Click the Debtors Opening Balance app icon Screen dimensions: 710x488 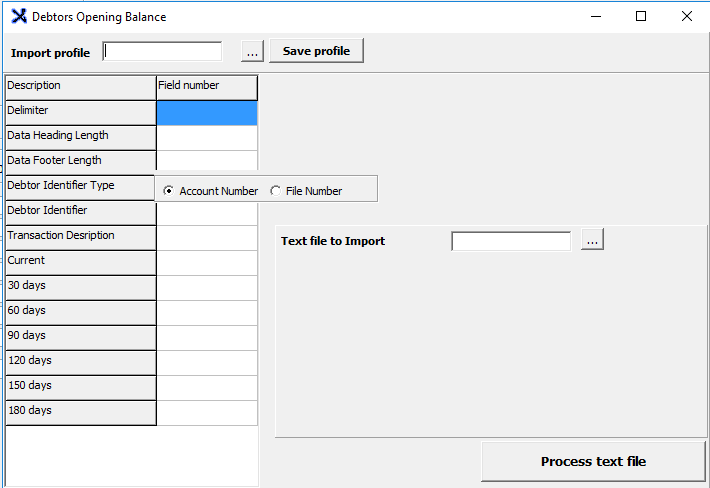18,17
